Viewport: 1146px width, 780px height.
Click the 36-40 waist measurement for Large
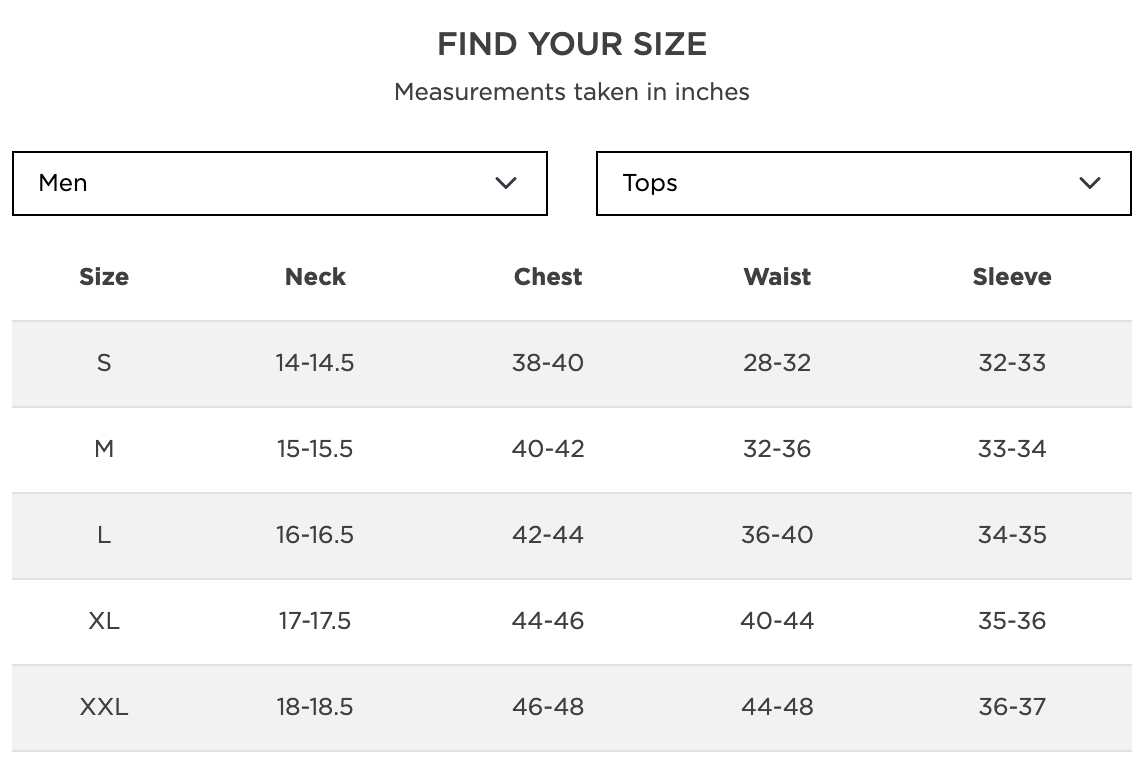click(777, 535)
